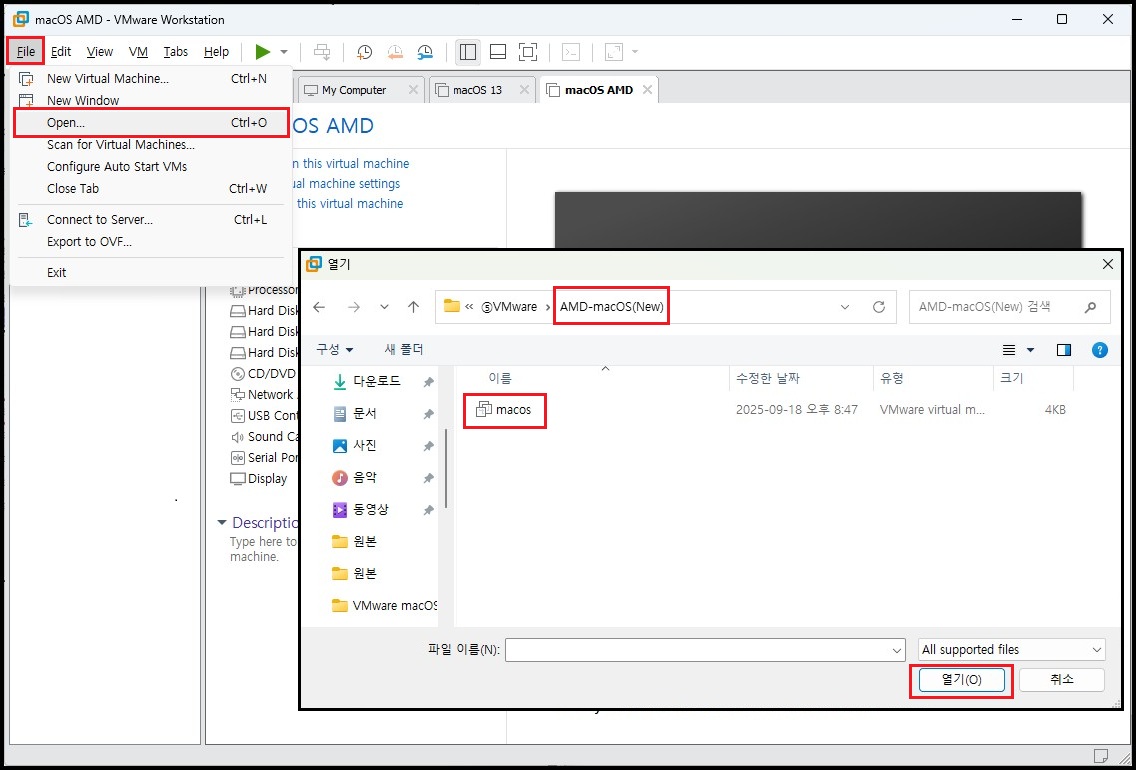This screenshot has height=770, width=1136.
Task: Click the Network adapter device entry
Action: [x=262, y=395]
